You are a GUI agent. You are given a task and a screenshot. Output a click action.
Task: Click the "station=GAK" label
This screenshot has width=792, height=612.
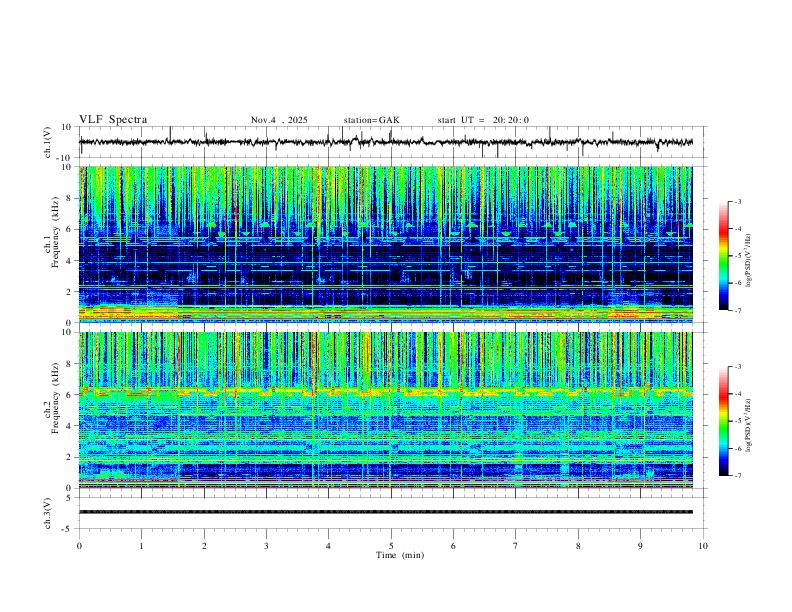point(371,120)
